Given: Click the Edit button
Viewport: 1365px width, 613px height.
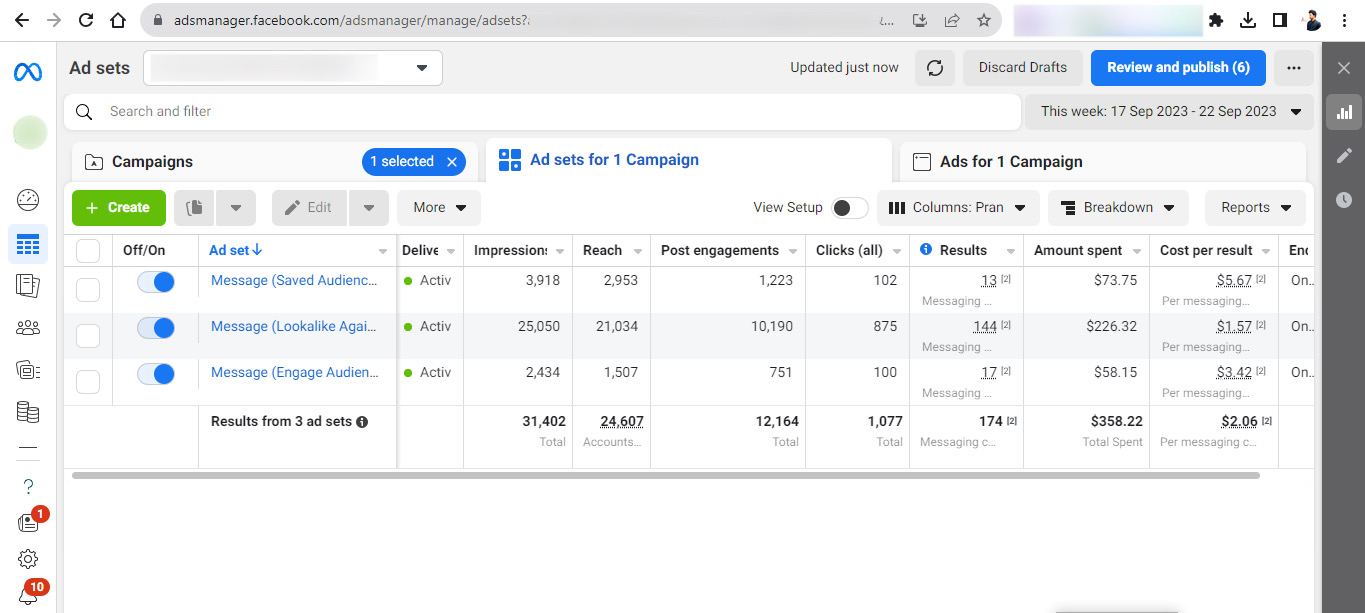Looking at the screenshot, I should point(309,208).
